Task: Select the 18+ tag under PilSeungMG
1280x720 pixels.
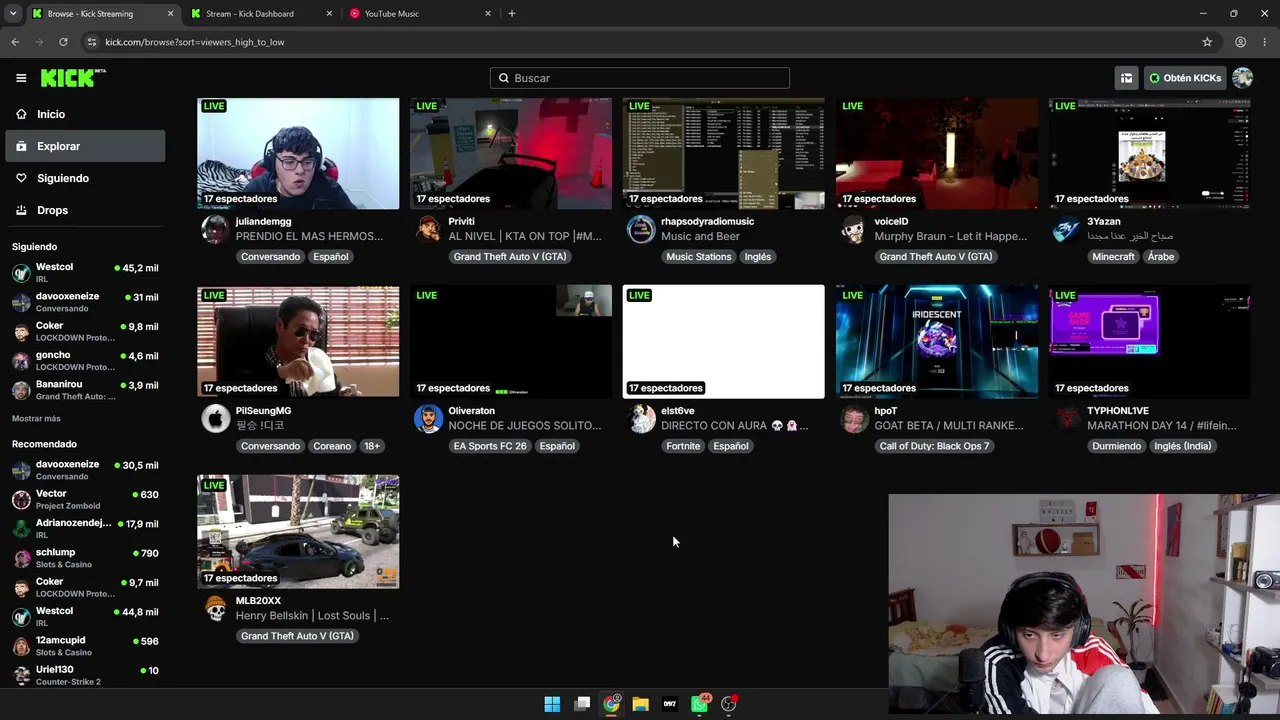Action: coord(372,446)
